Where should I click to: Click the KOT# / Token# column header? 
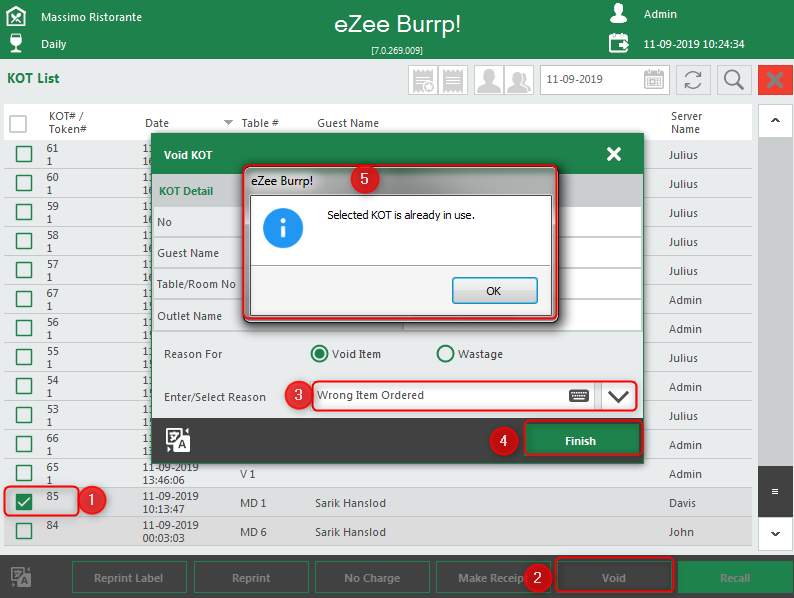tap(67, 123)
